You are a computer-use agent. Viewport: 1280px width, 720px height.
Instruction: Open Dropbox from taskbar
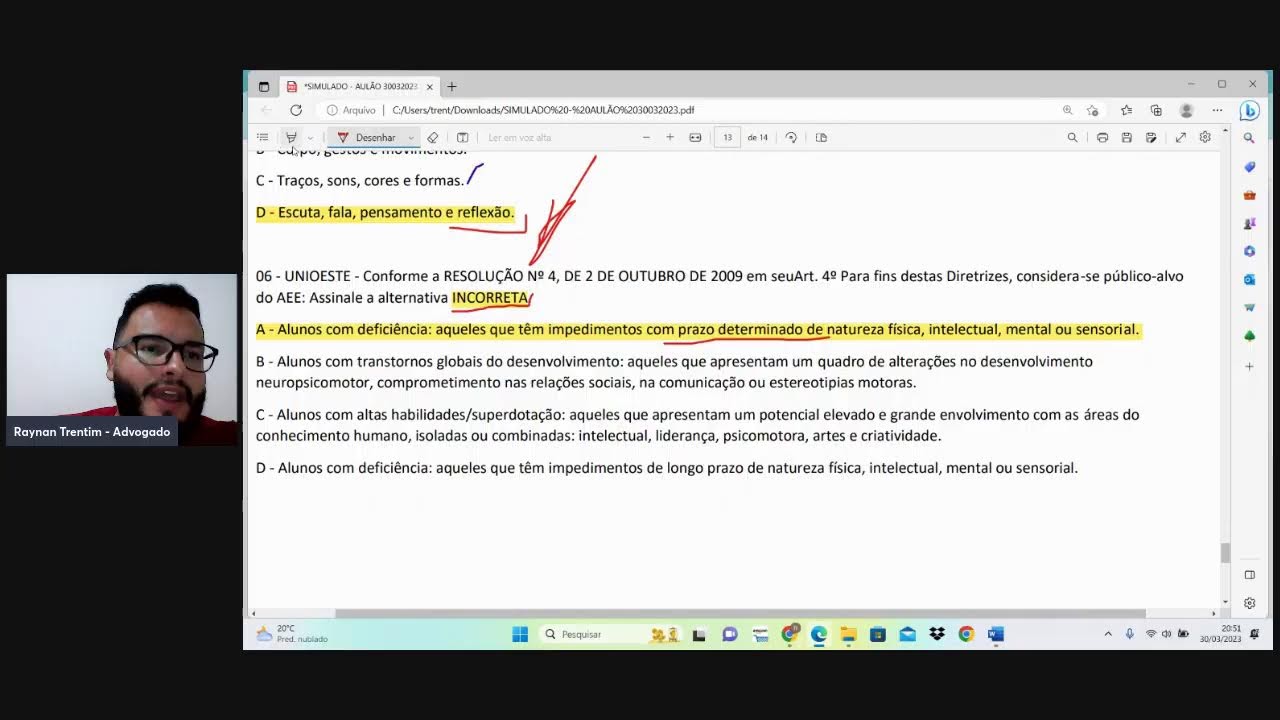937,634
